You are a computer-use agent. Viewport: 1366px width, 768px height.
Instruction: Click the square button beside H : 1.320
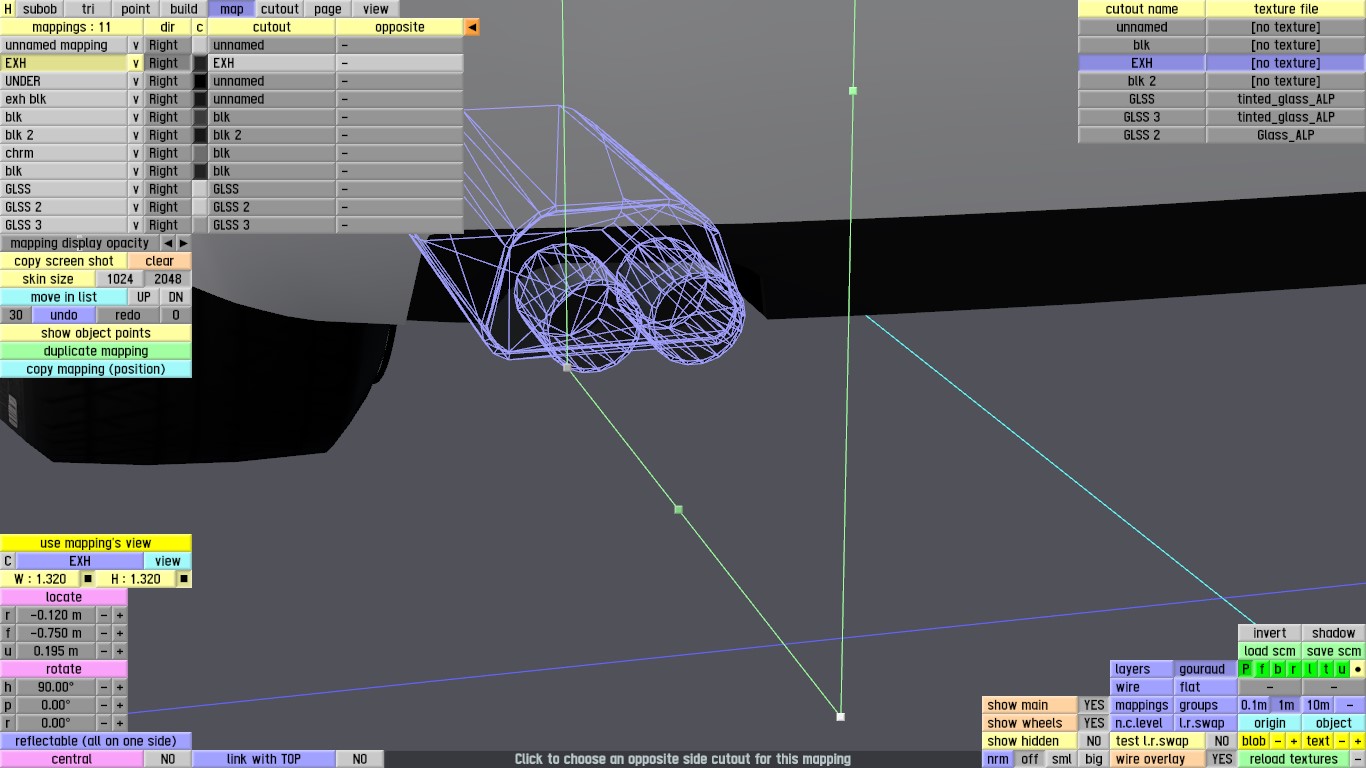tap(184, 579)
